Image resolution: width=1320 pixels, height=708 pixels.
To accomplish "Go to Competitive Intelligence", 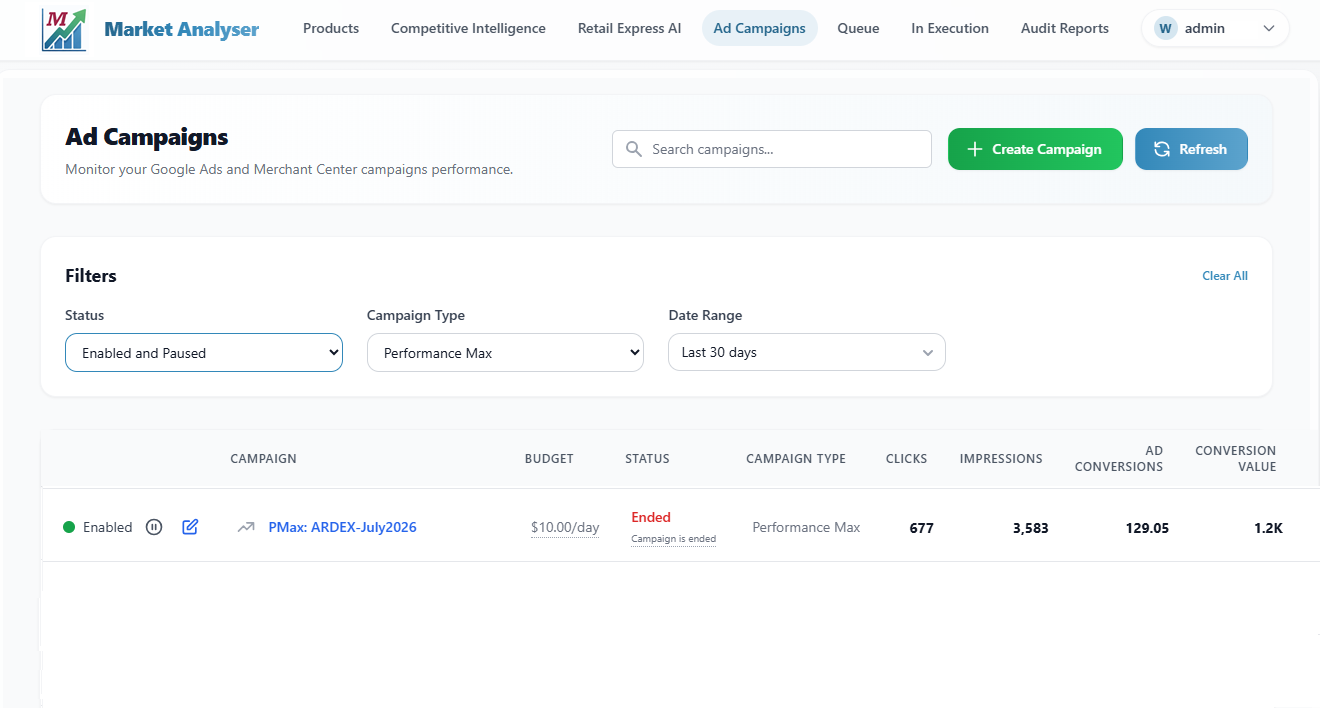I will click(468, 29).
